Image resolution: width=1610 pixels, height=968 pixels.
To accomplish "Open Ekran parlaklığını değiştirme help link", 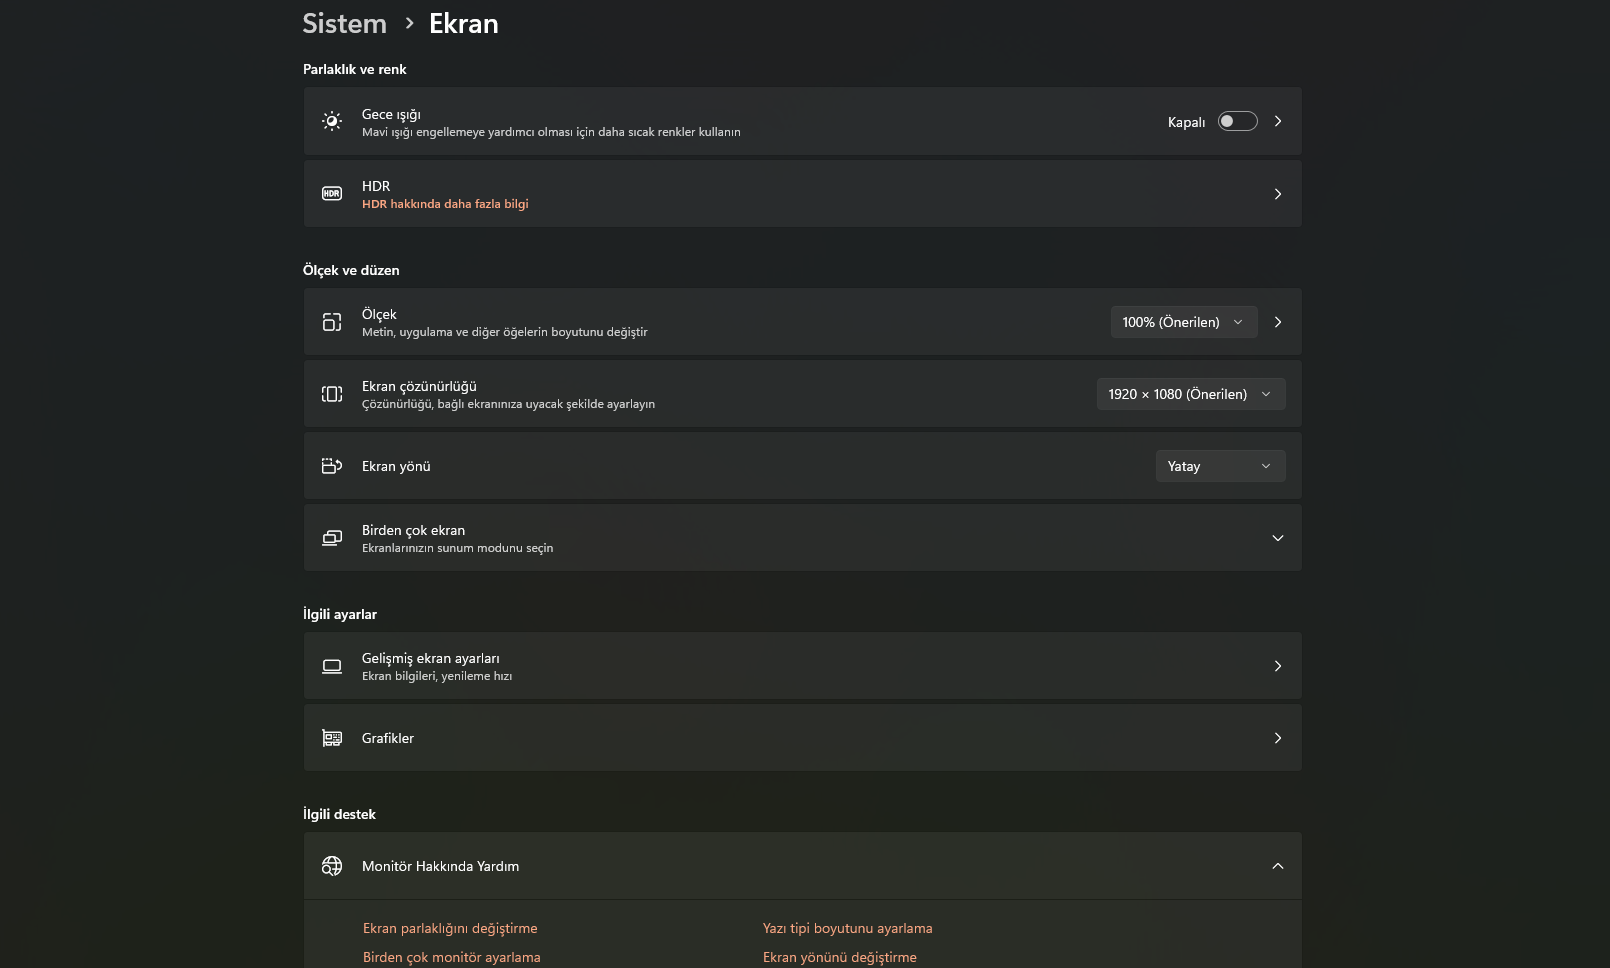I will point(450,928).
